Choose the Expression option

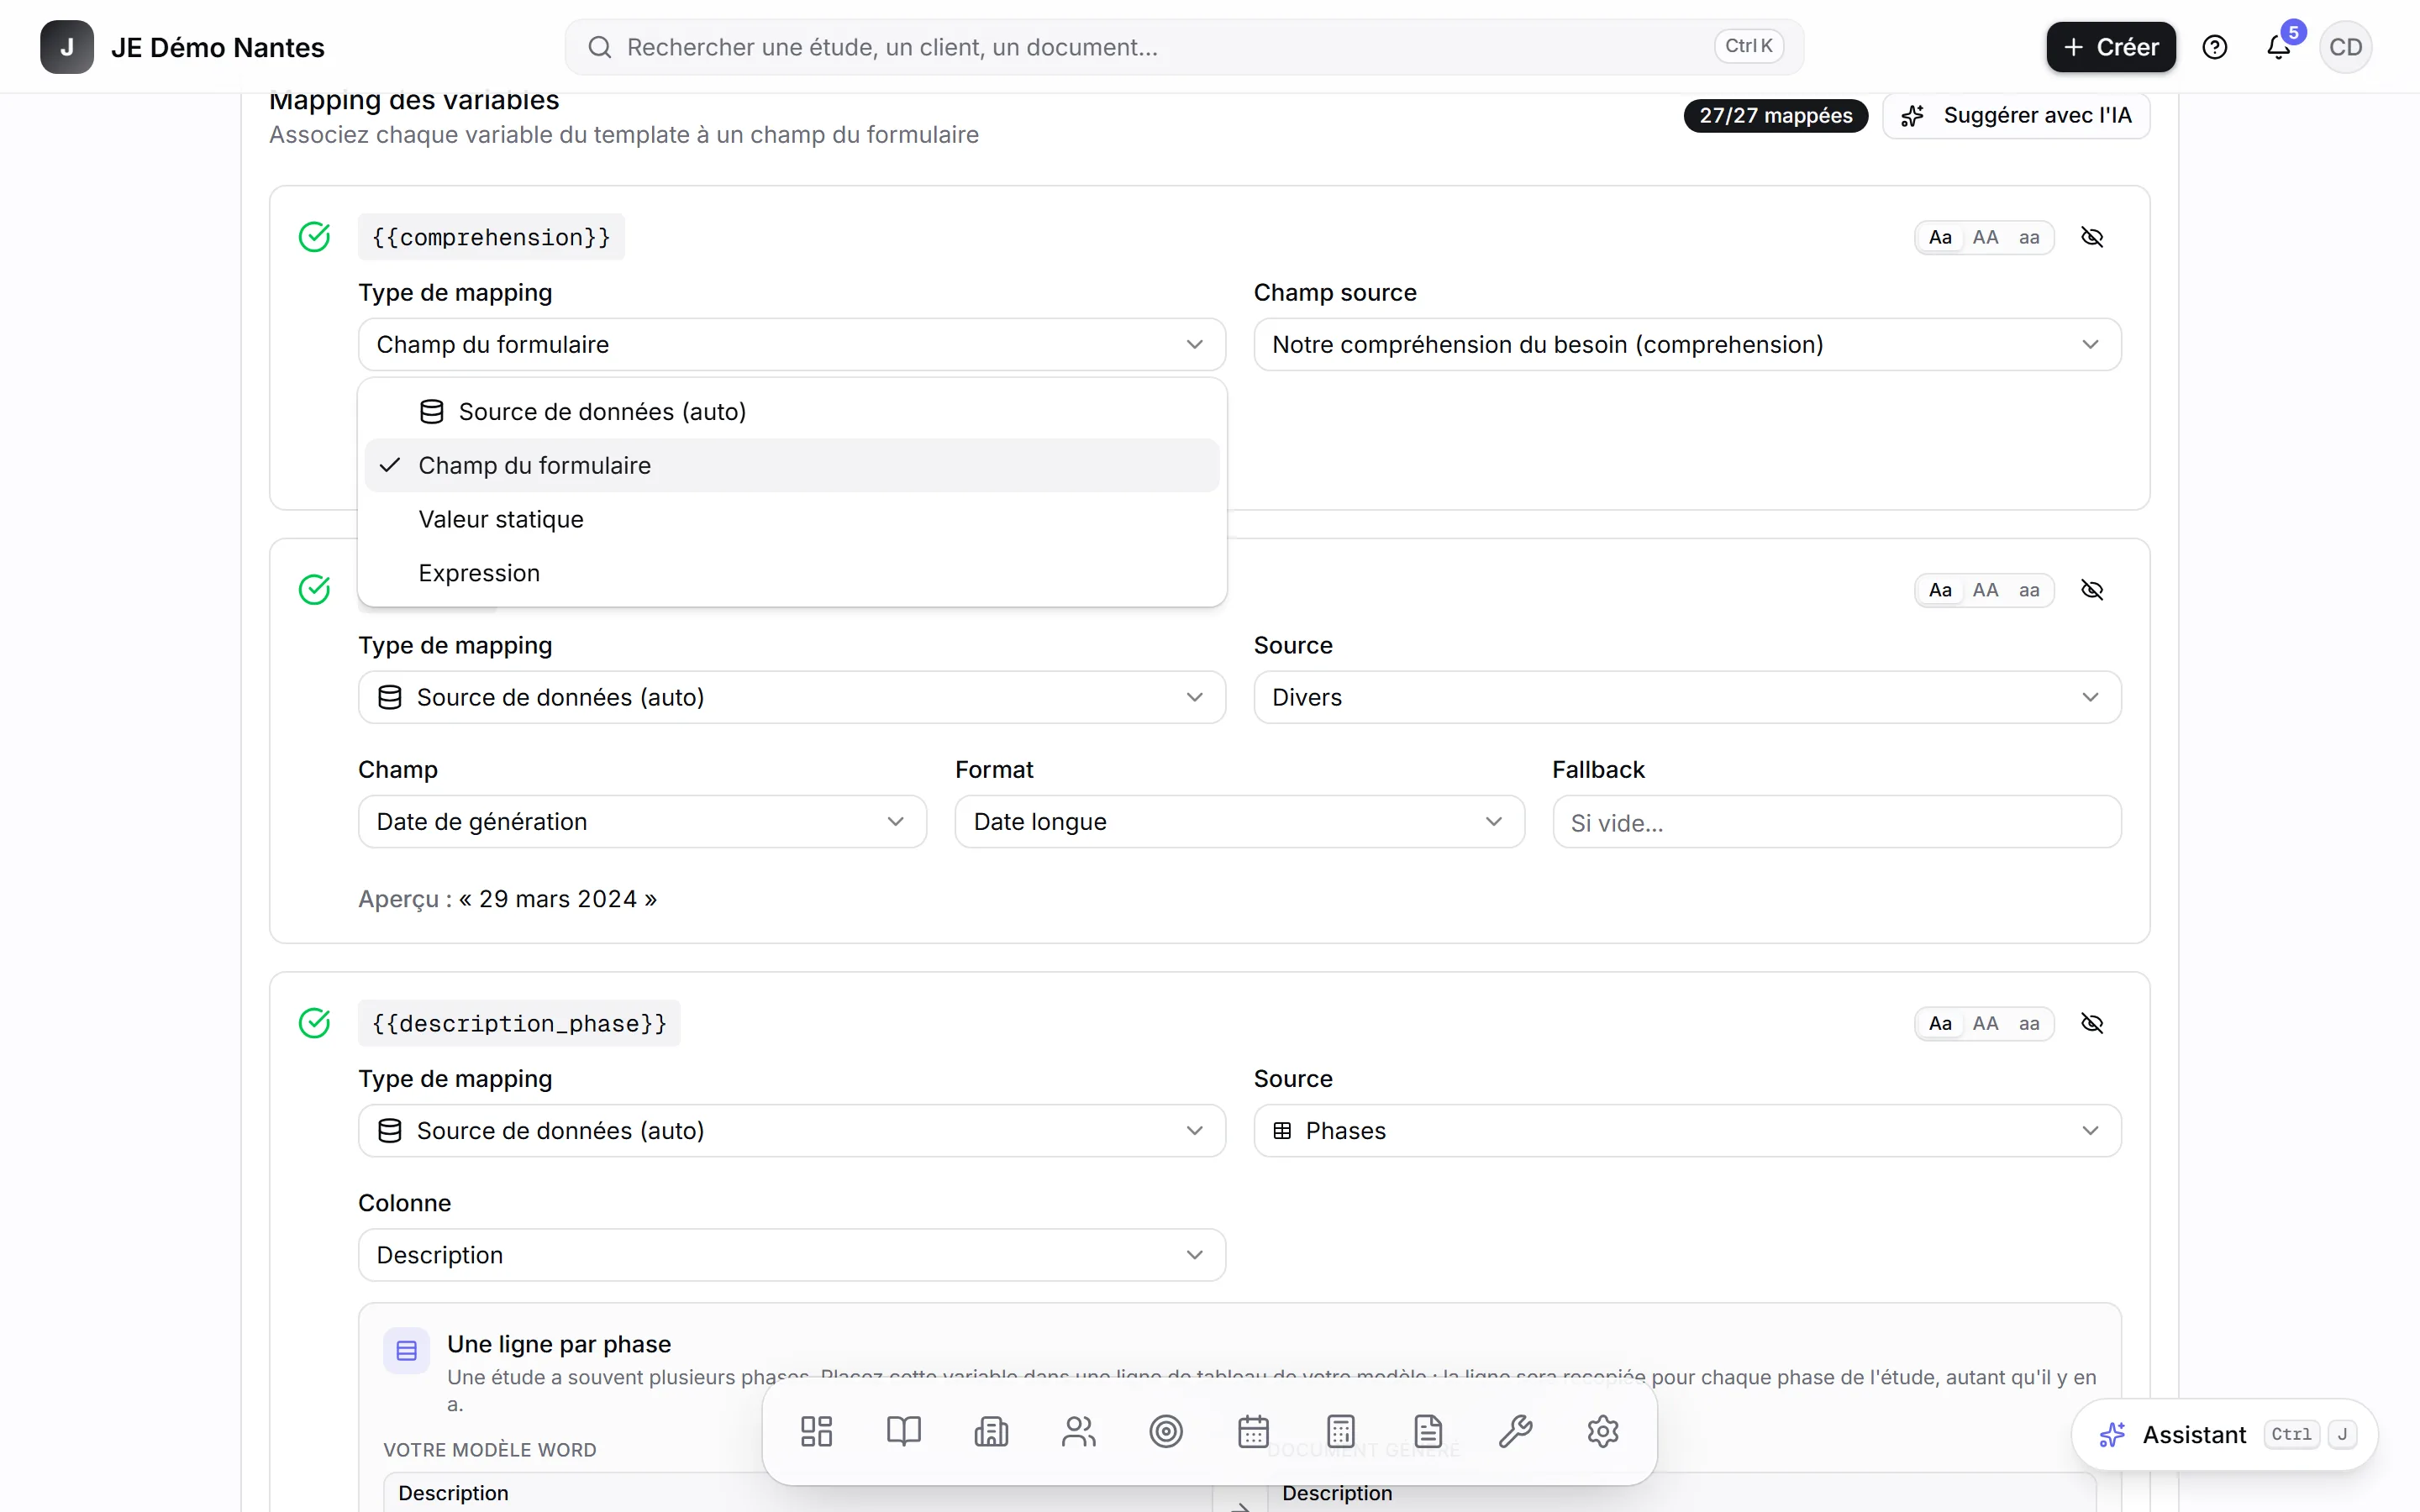(x=792, y=573)
